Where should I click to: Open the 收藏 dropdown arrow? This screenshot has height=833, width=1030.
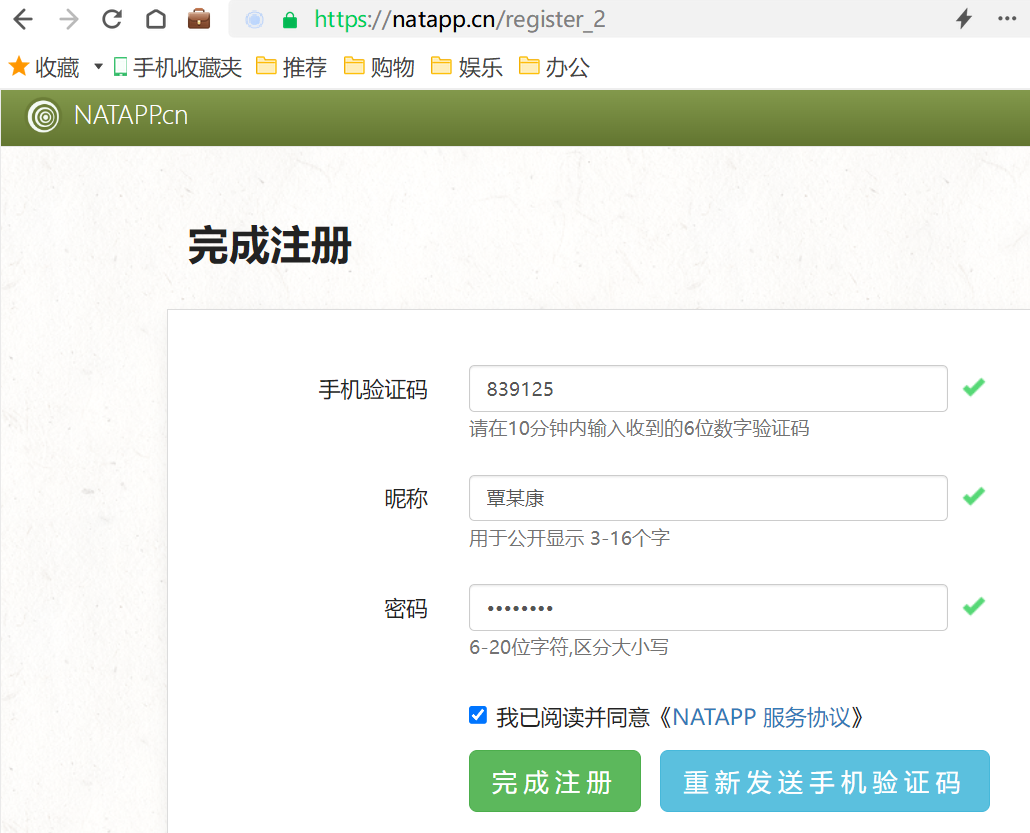coord(97,67)
